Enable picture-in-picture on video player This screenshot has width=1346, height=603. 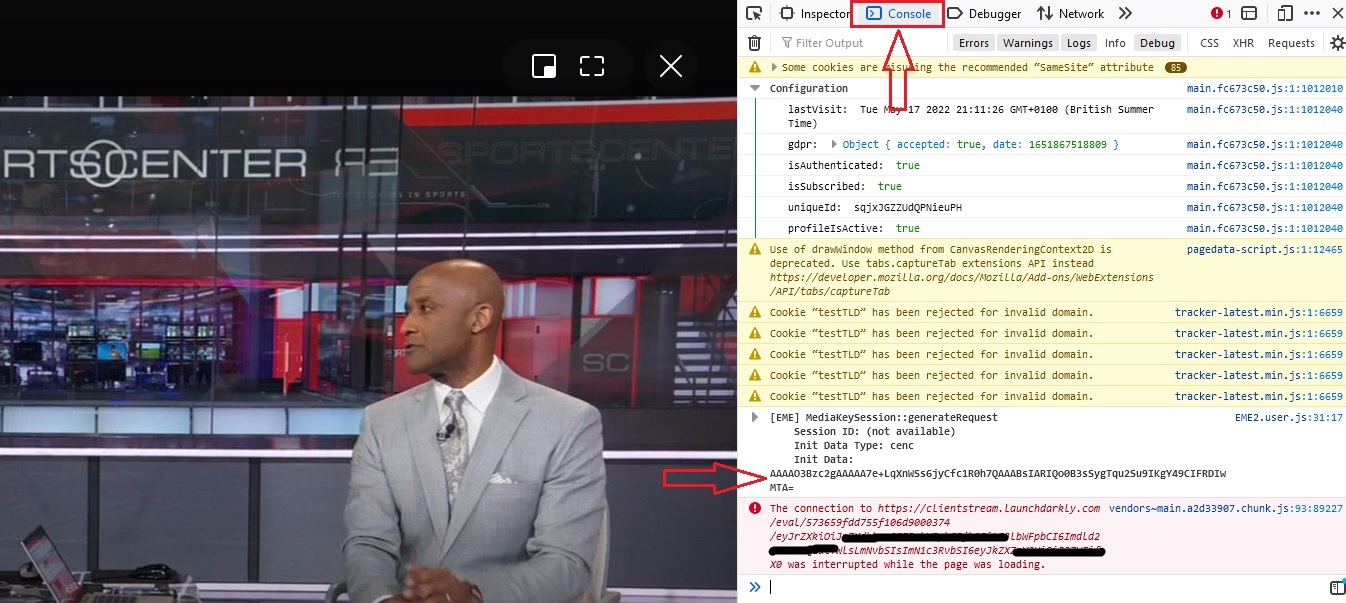(x=544, y=66)
